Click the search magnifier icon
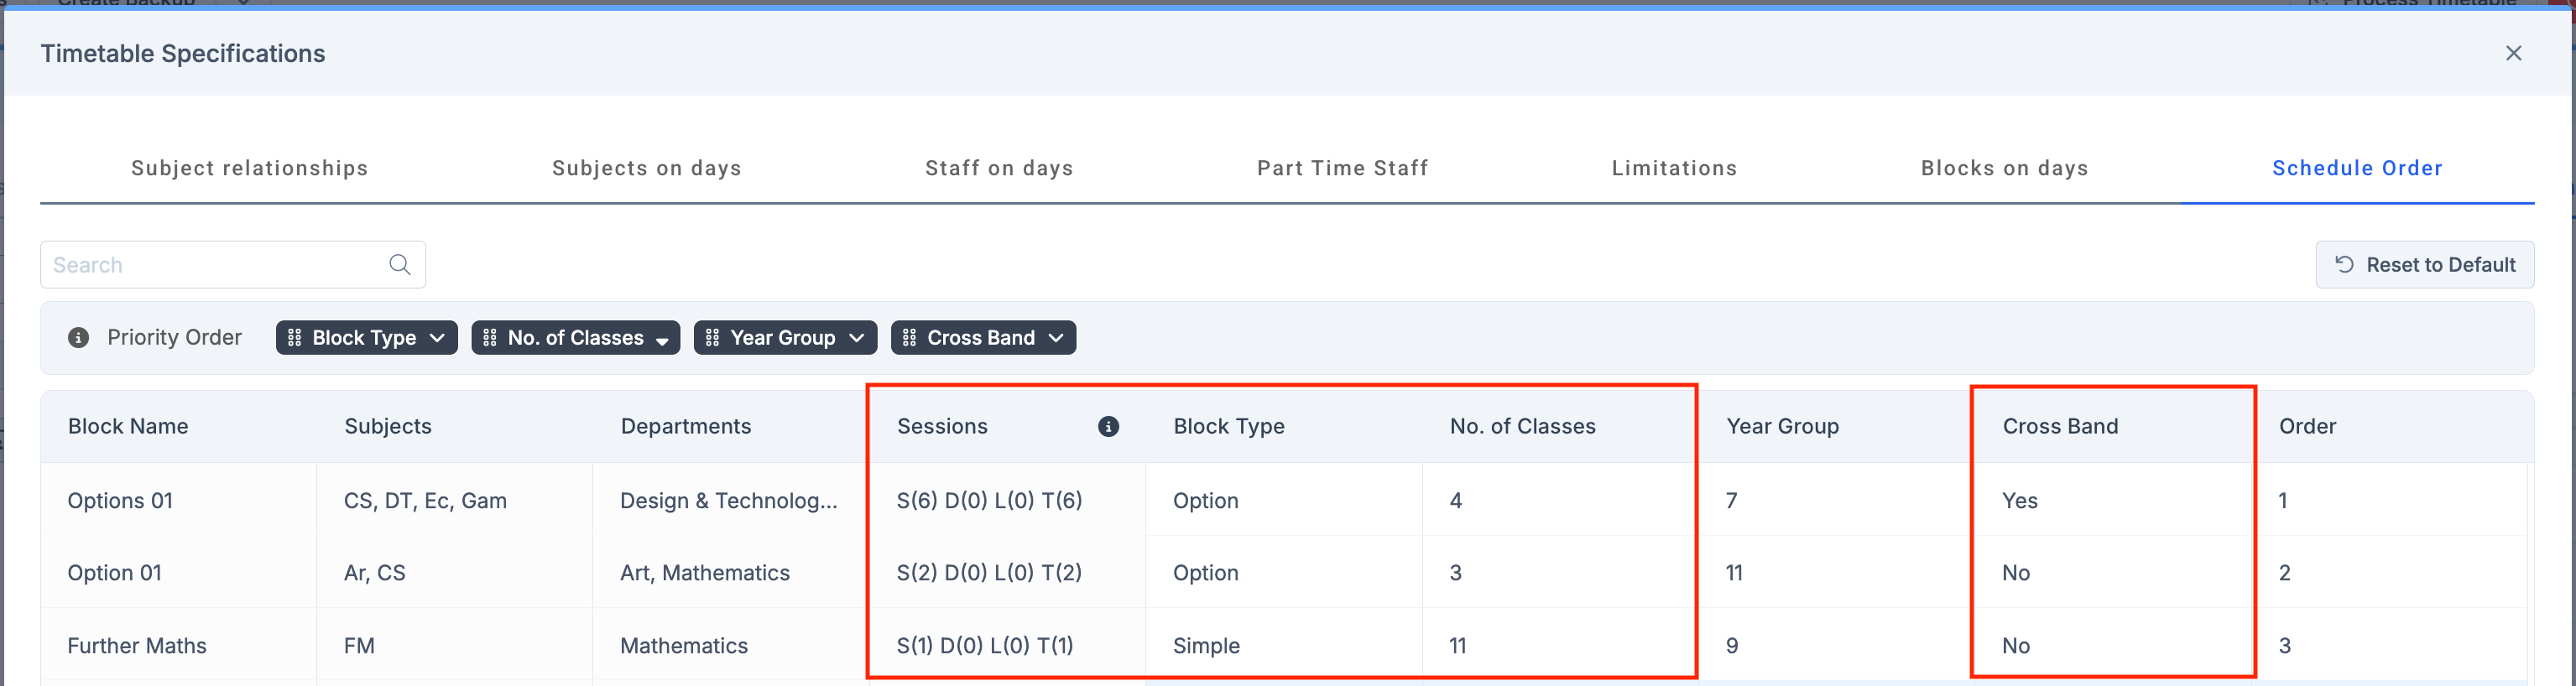Viewport: 2576px width, 686px height. click(399, 265)
